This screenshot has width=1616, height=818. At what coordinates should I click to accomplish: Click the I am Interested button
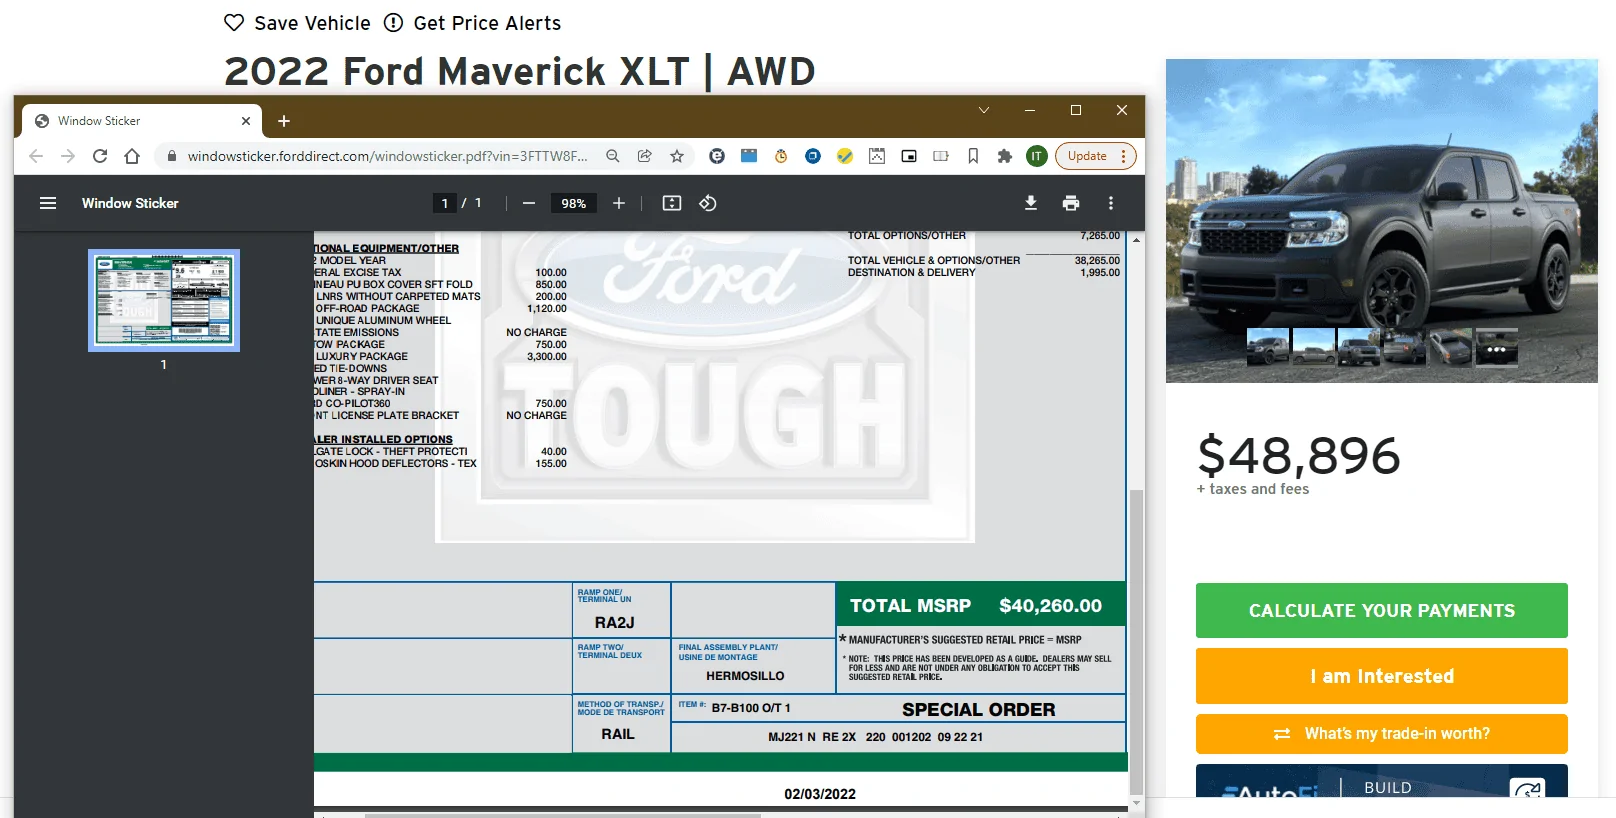1382,676
